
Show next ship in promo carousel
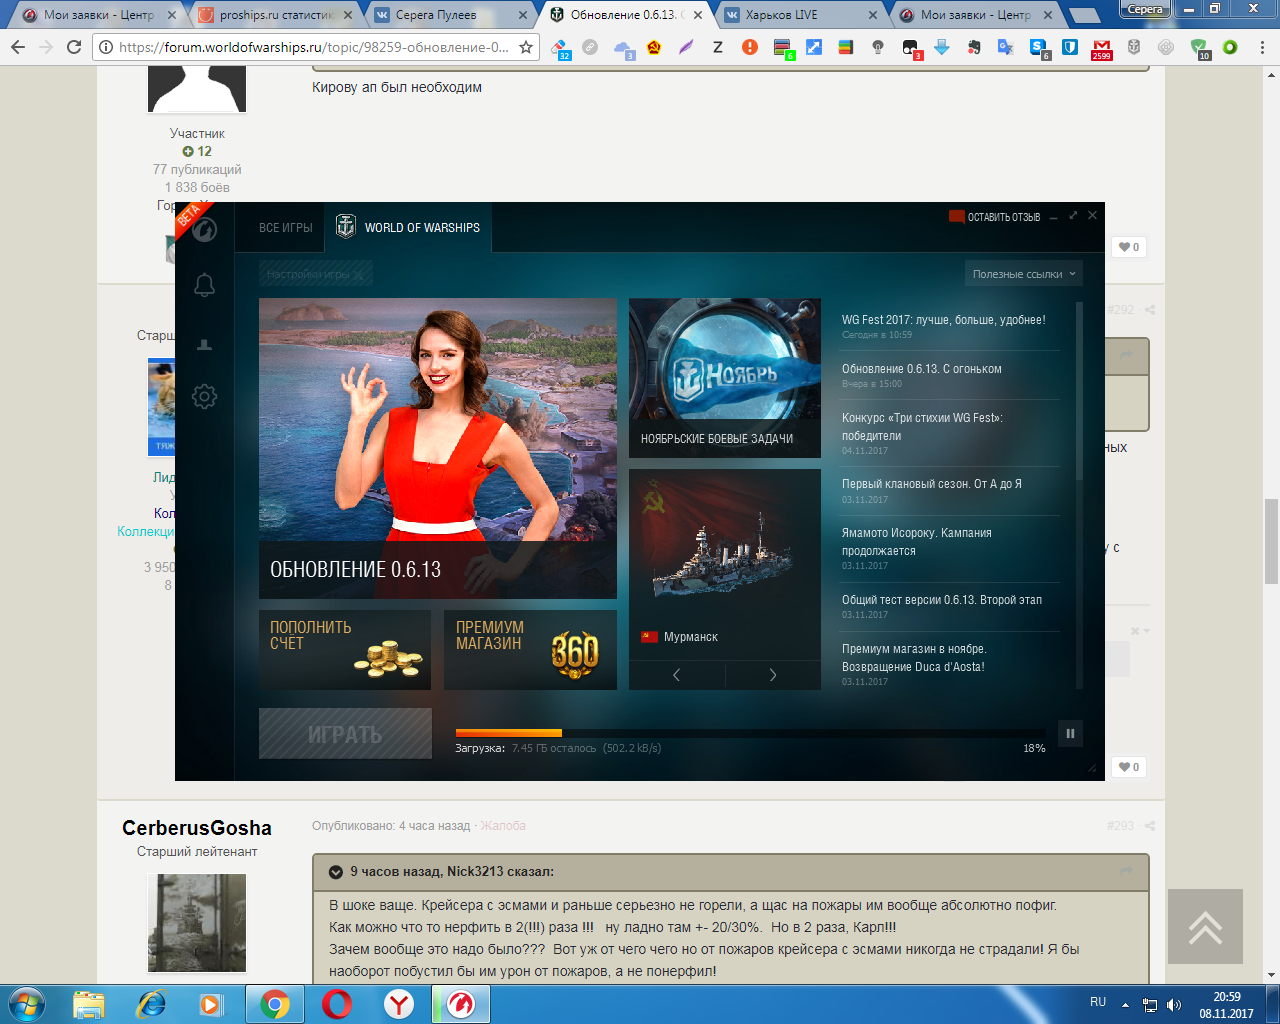[773, 675]
